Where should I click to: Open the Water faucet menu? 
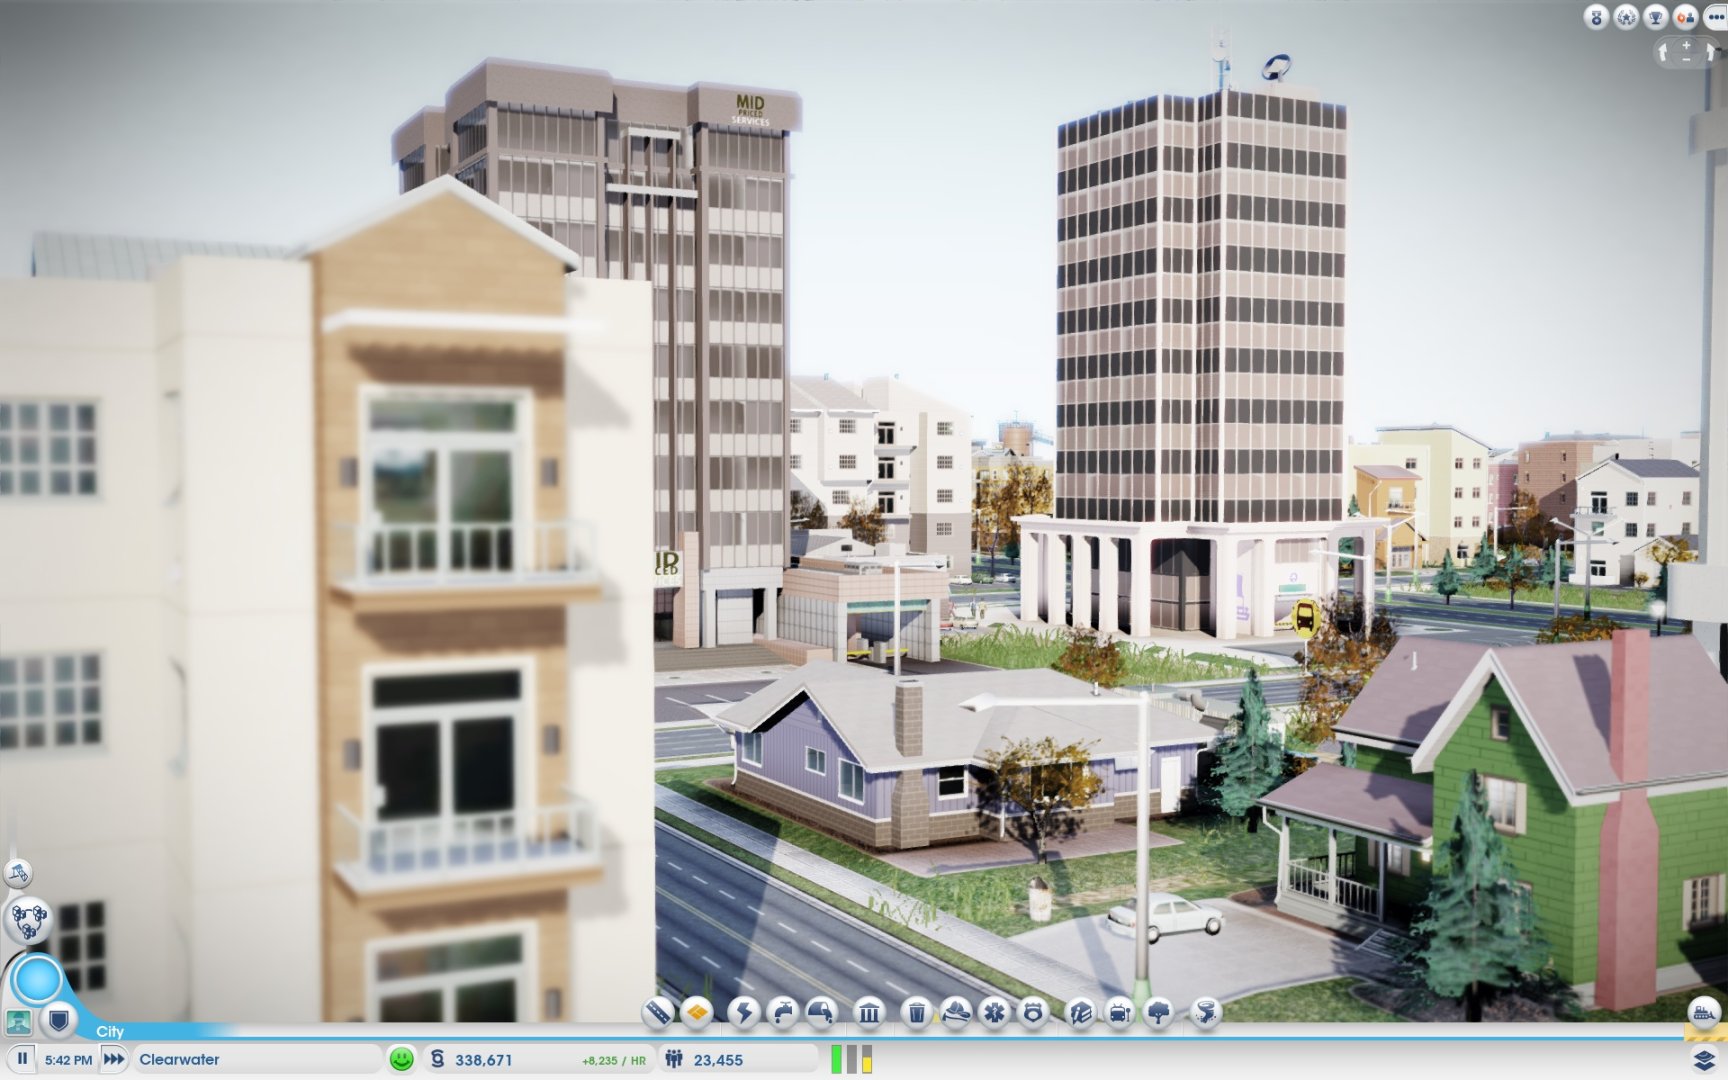[x=782, y=1013]
